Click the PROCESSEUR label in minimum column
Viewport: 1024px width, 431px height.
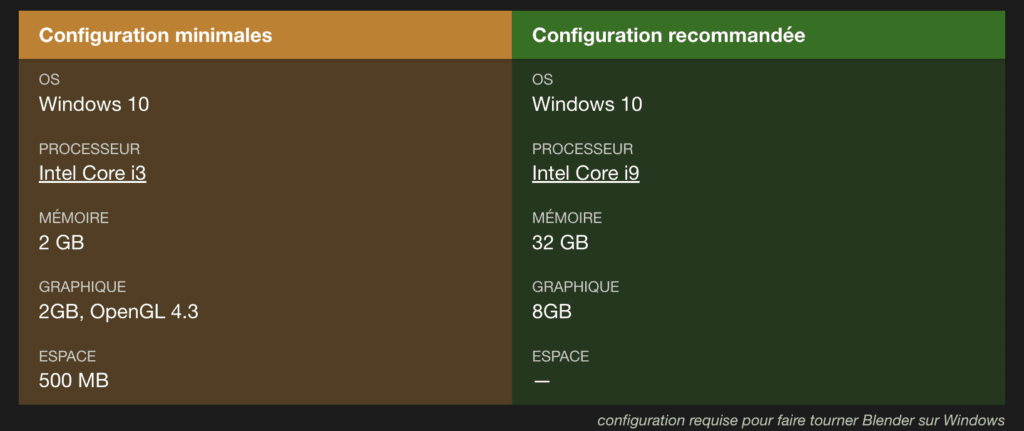click(x=89, y=150)
